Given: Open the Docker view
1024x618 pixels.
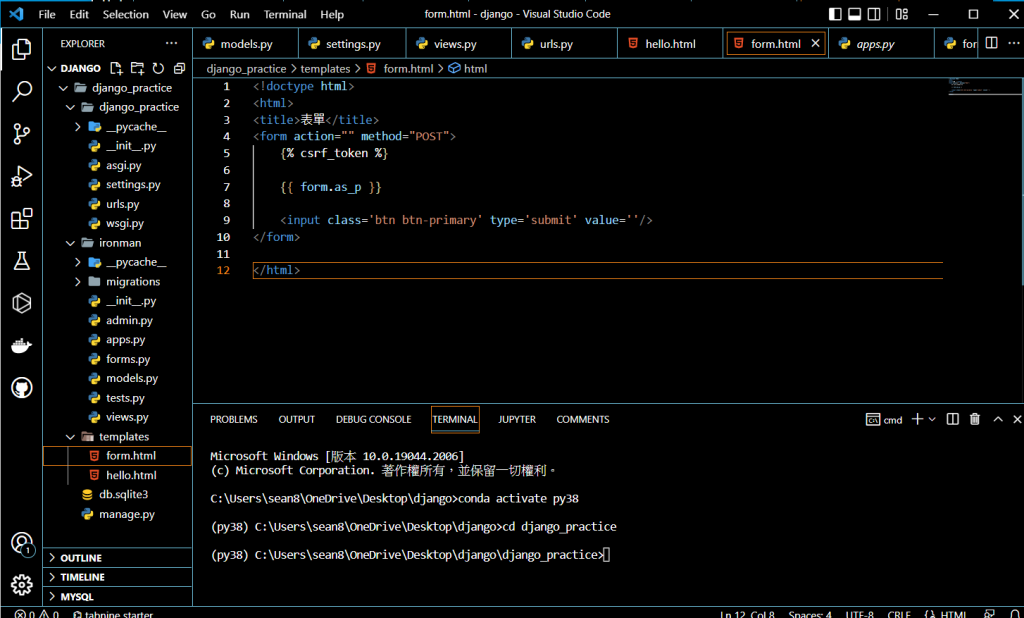Looking at the screenshot, I should (x=22, y=346).
